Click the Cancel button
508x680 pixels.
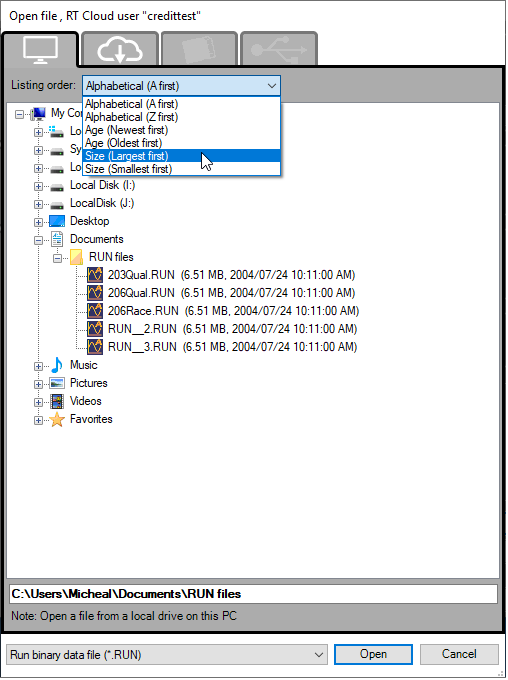(x=459, y=654)
